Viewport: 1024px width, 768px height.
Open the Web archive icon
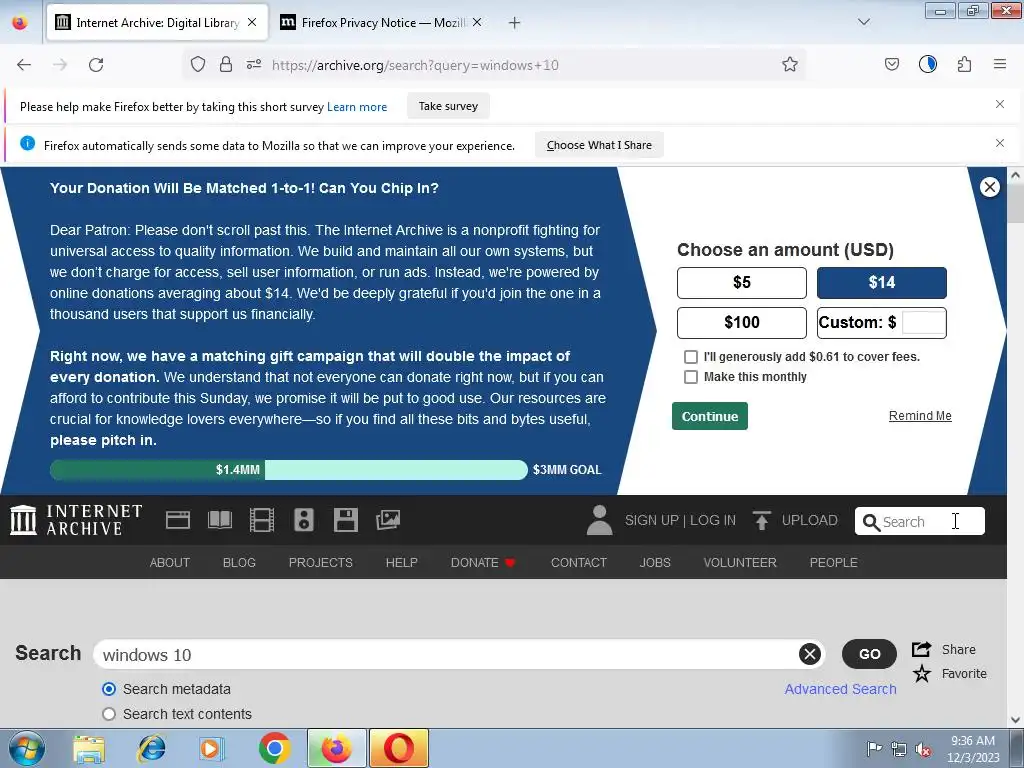pyautogui.click(x=178, y=520)
